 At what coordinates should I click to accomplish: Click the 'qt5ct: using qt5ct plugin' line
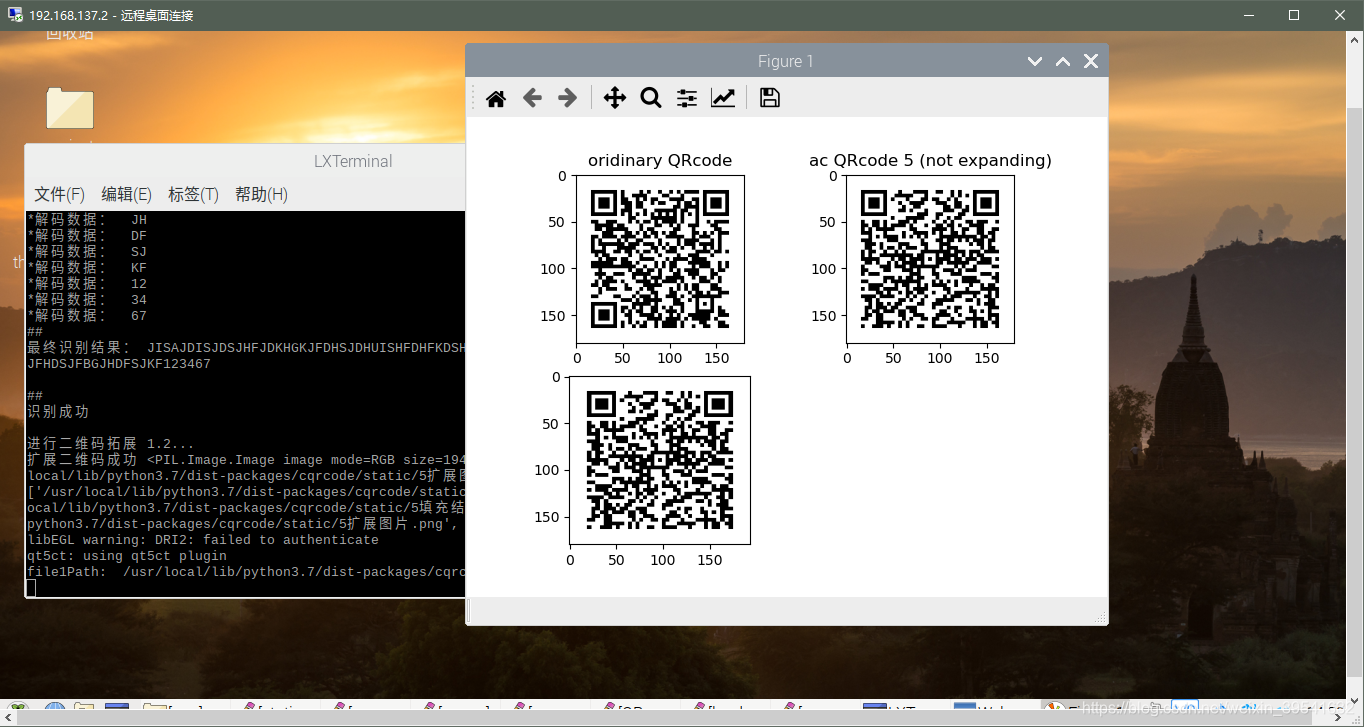(127, 556)
